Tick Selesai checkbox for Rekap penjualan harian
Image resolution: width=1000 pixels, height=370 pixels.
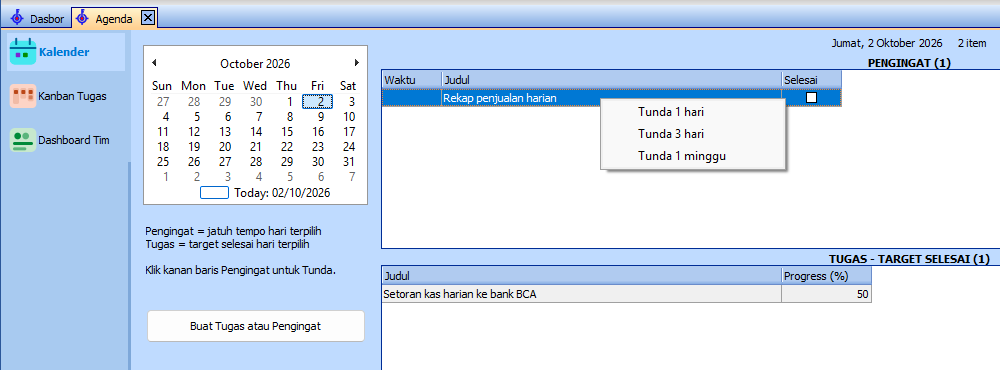pyautogui.click(x=811, y=98)
